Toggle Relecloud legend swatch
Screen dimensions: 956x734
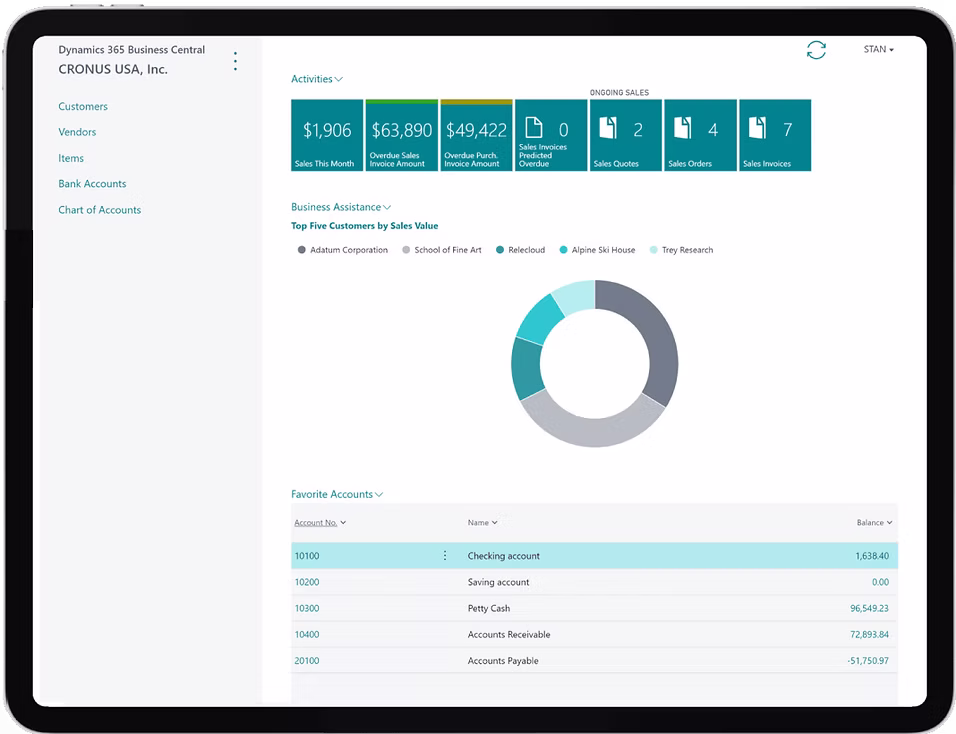[500, 250]
